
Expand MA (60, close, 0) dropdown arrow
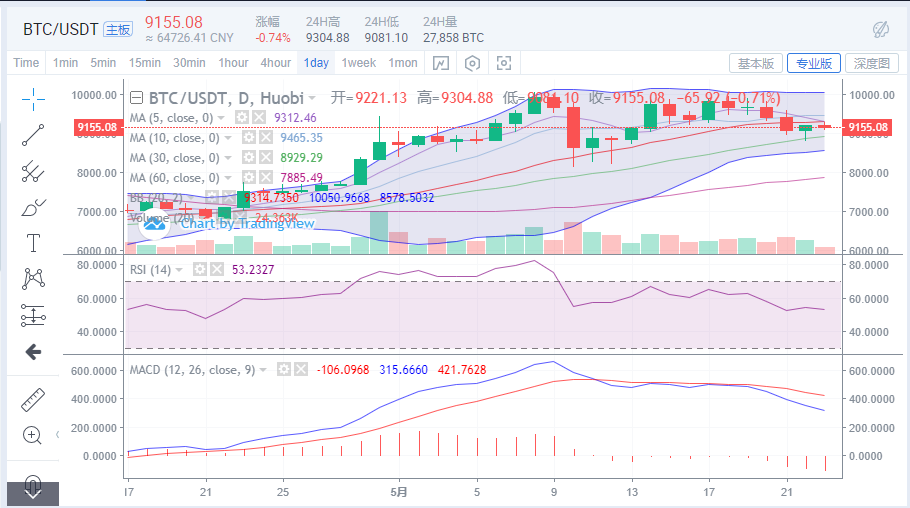tap(228, 178)
